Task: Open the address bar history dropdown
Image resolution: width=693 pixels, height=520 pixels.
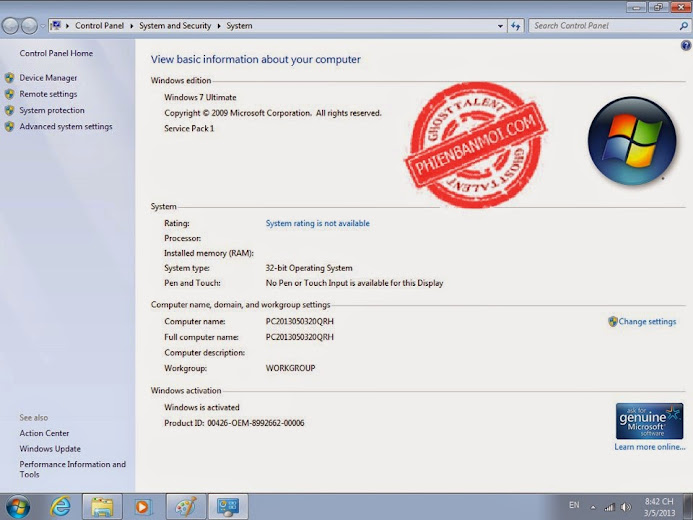Action: (500, 26)
